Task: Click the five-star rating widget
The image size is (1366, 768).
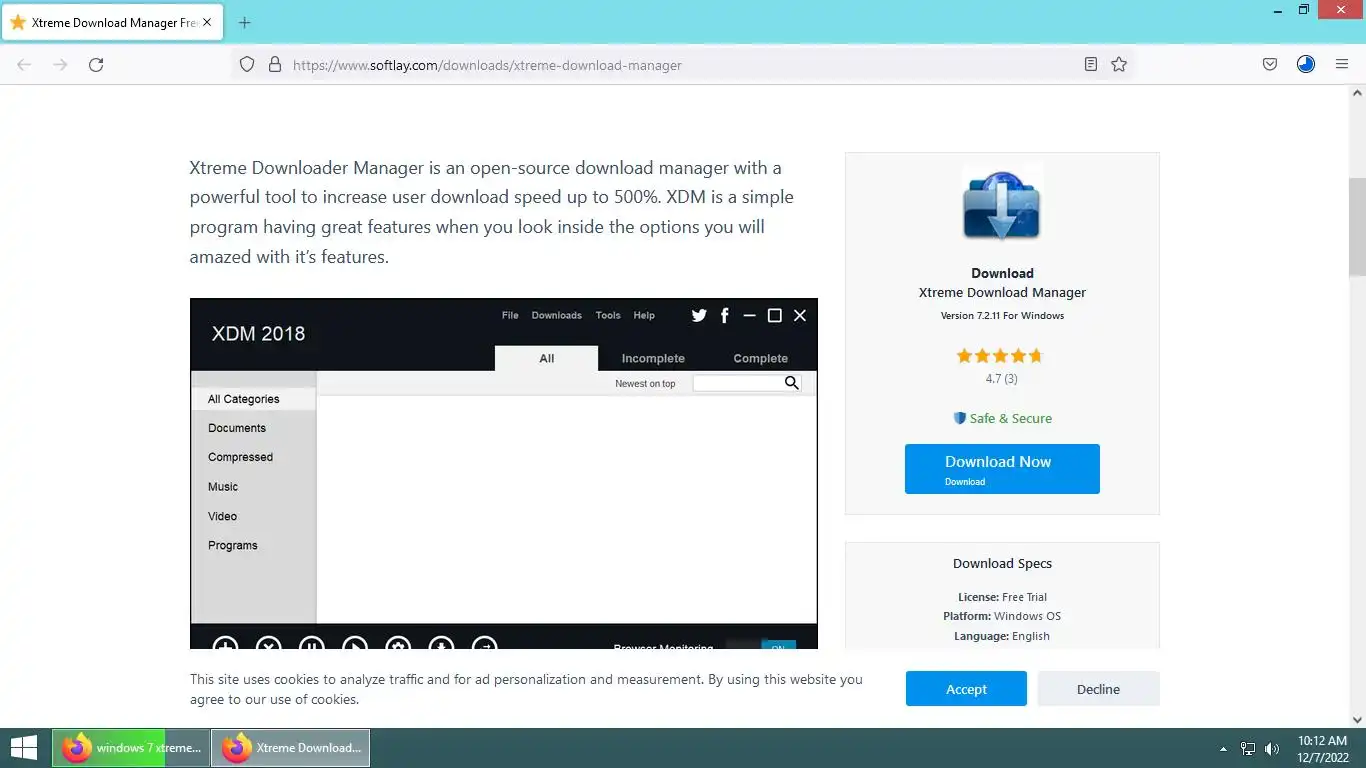Action: point(1000,355)
